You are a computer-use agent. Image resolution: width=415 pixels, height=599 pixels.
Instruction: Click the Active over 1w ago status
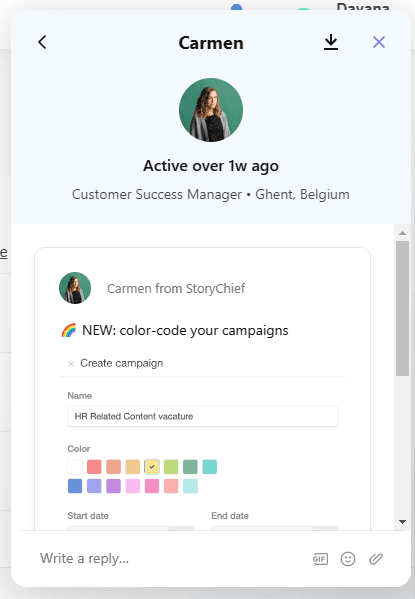coord(211,166)
